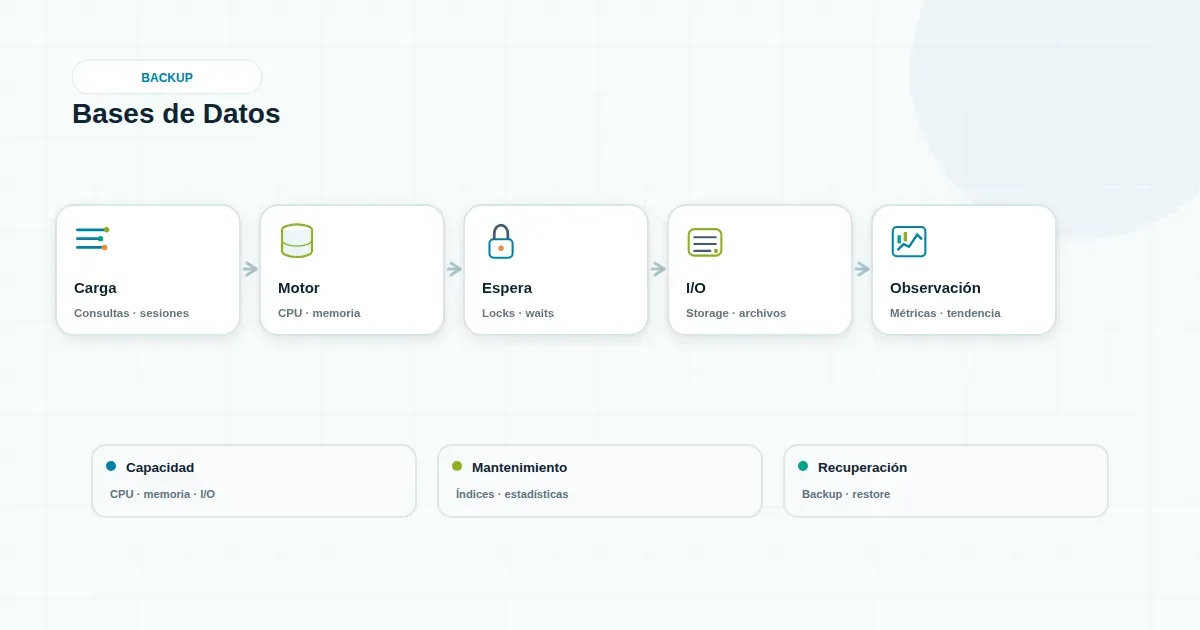Click the 'Índices · estadísticas' text

[x=512, y=494]
